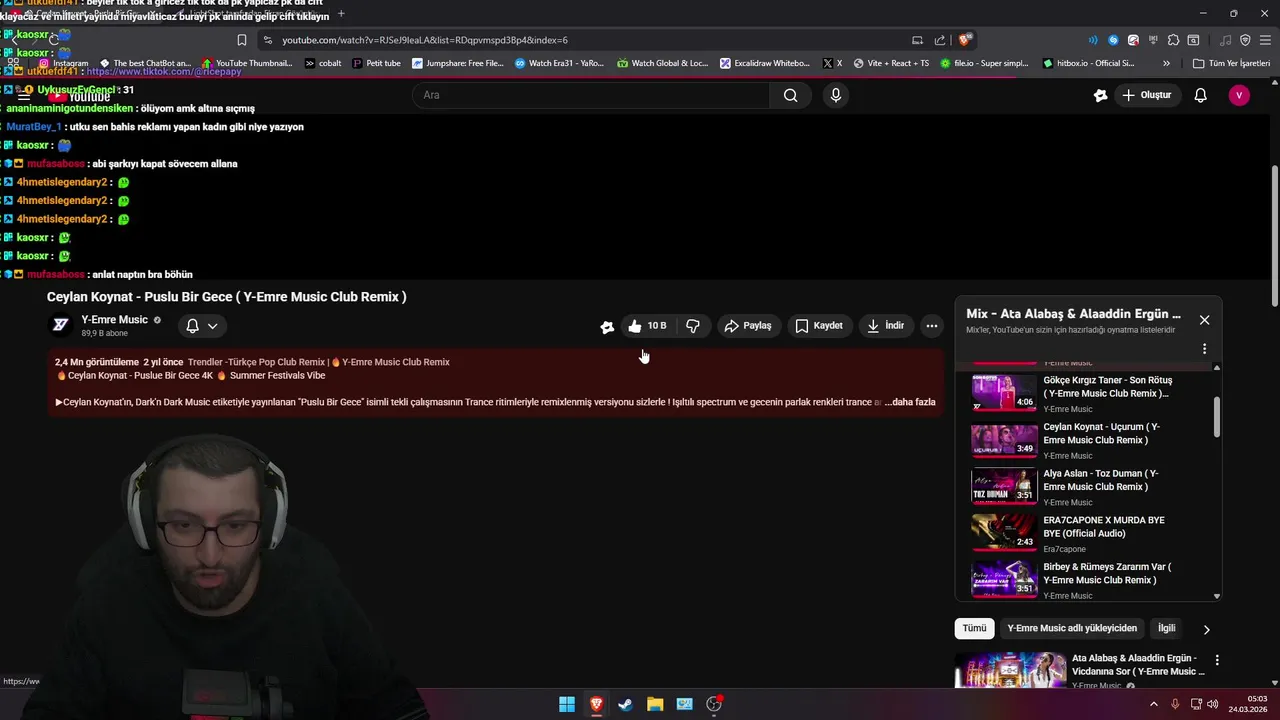This screenshot has width=1280, height=720.
Task: Open more actions menu beside İndir
Action: (x=932, y=326)
